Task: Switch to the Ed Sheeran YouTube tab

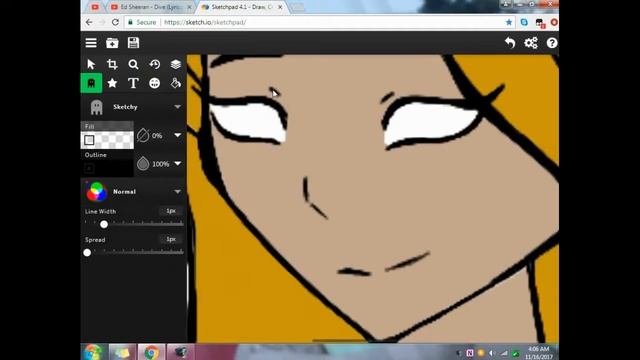Action: [150, 7]
